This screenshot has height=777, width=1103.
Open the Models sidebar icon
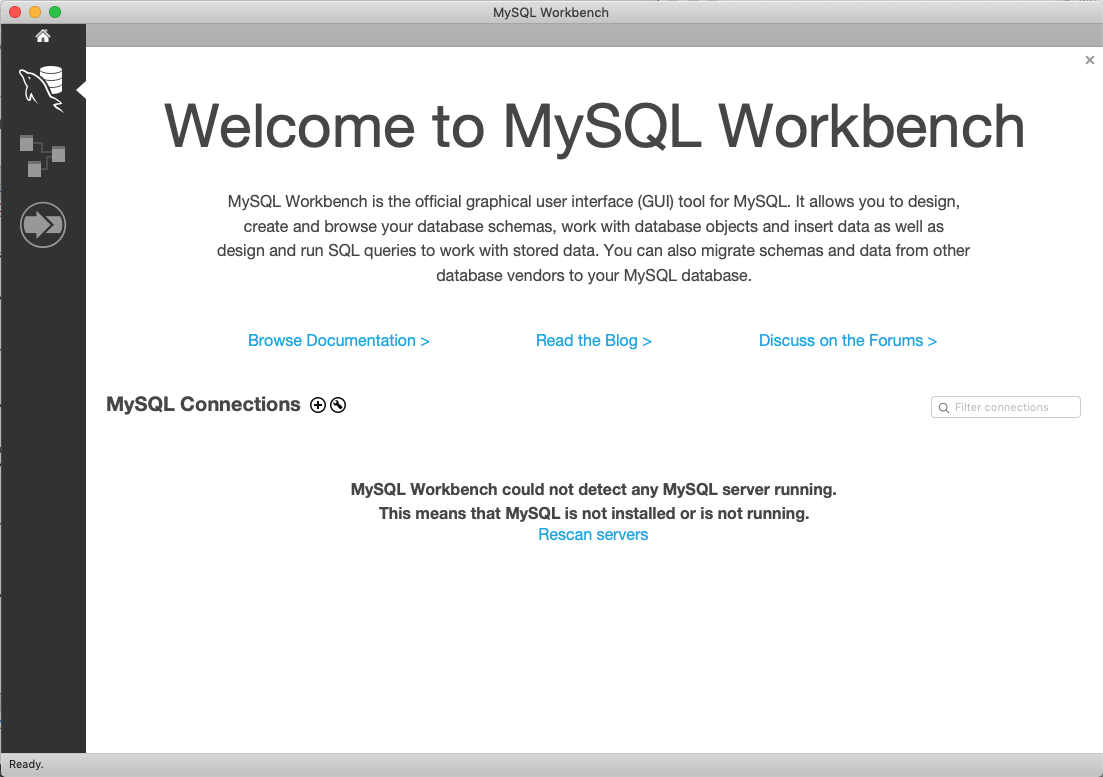(x=42, y=155)
